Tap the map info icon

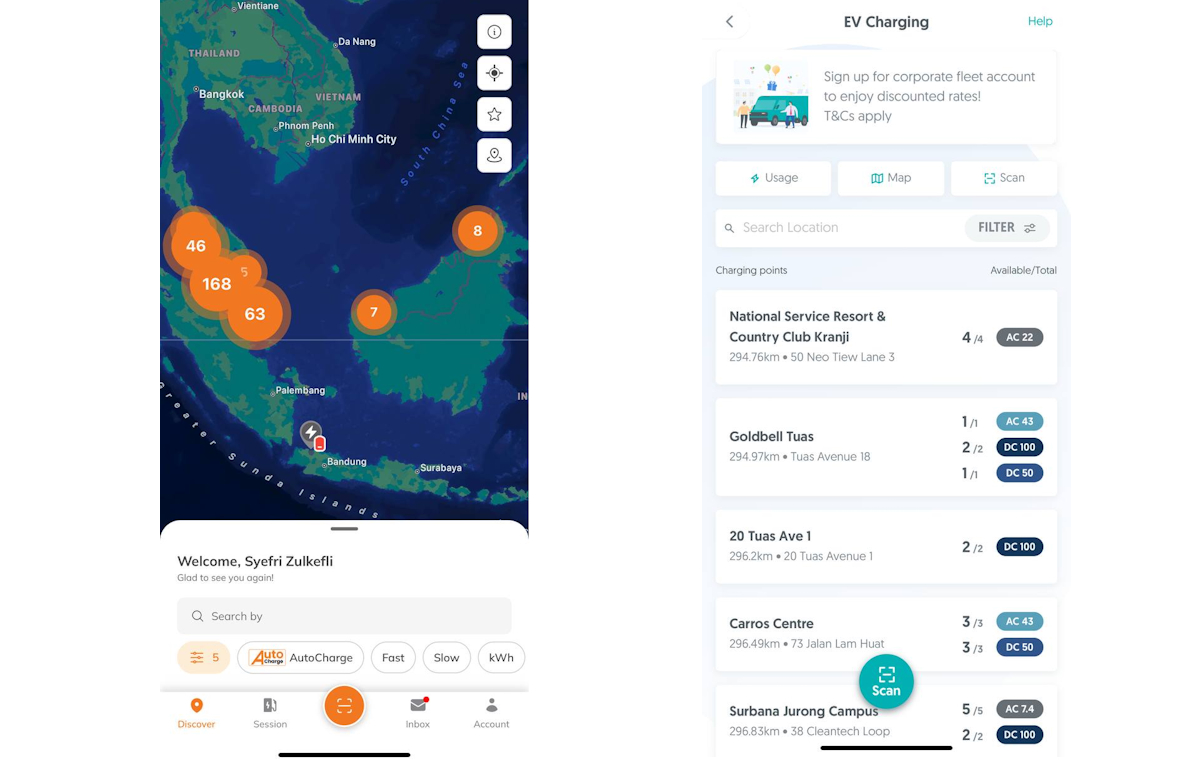pos(494,32)
